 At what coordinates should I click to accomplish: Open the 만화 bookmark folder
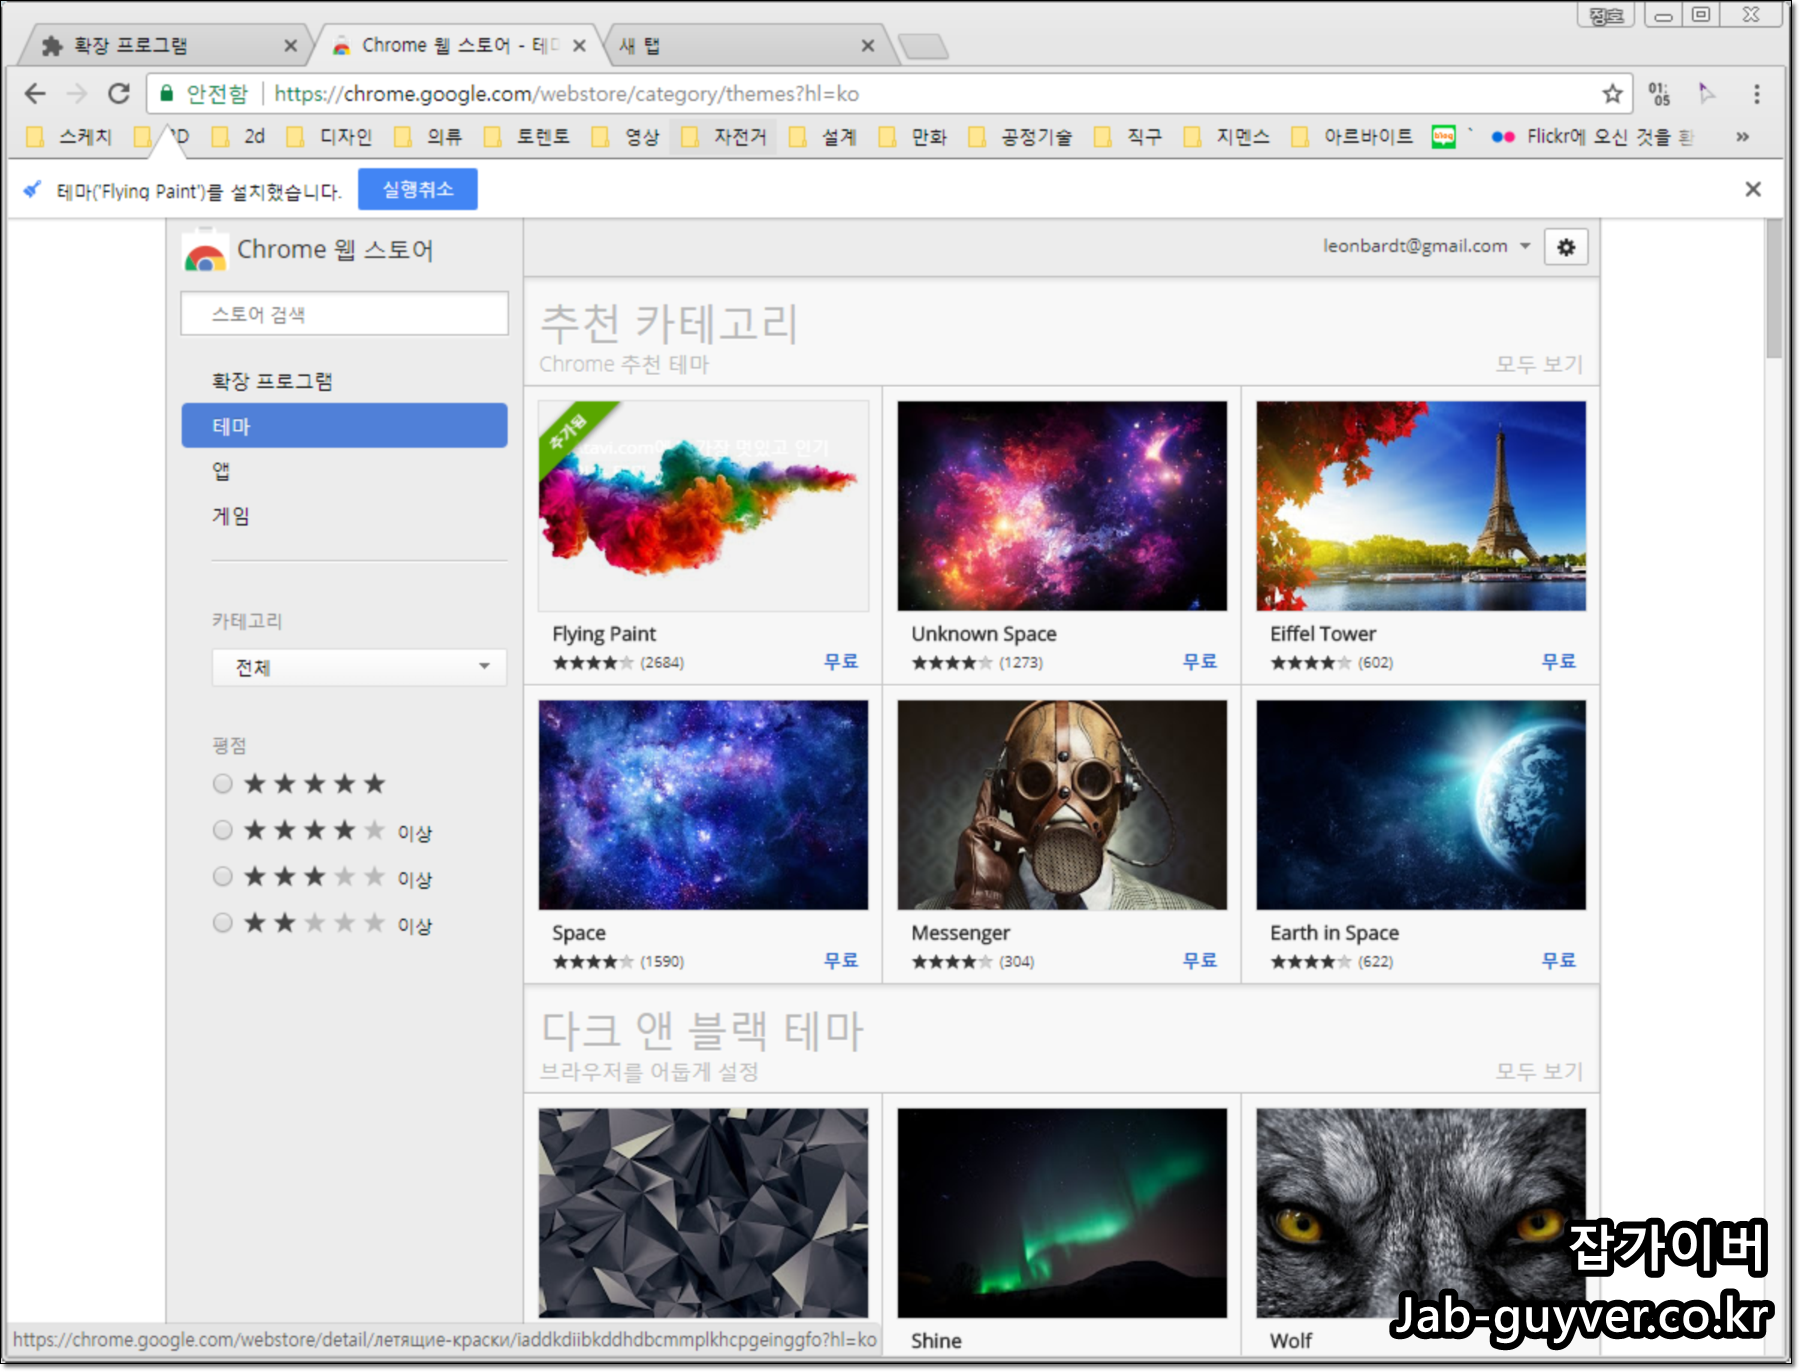(912, 137)
